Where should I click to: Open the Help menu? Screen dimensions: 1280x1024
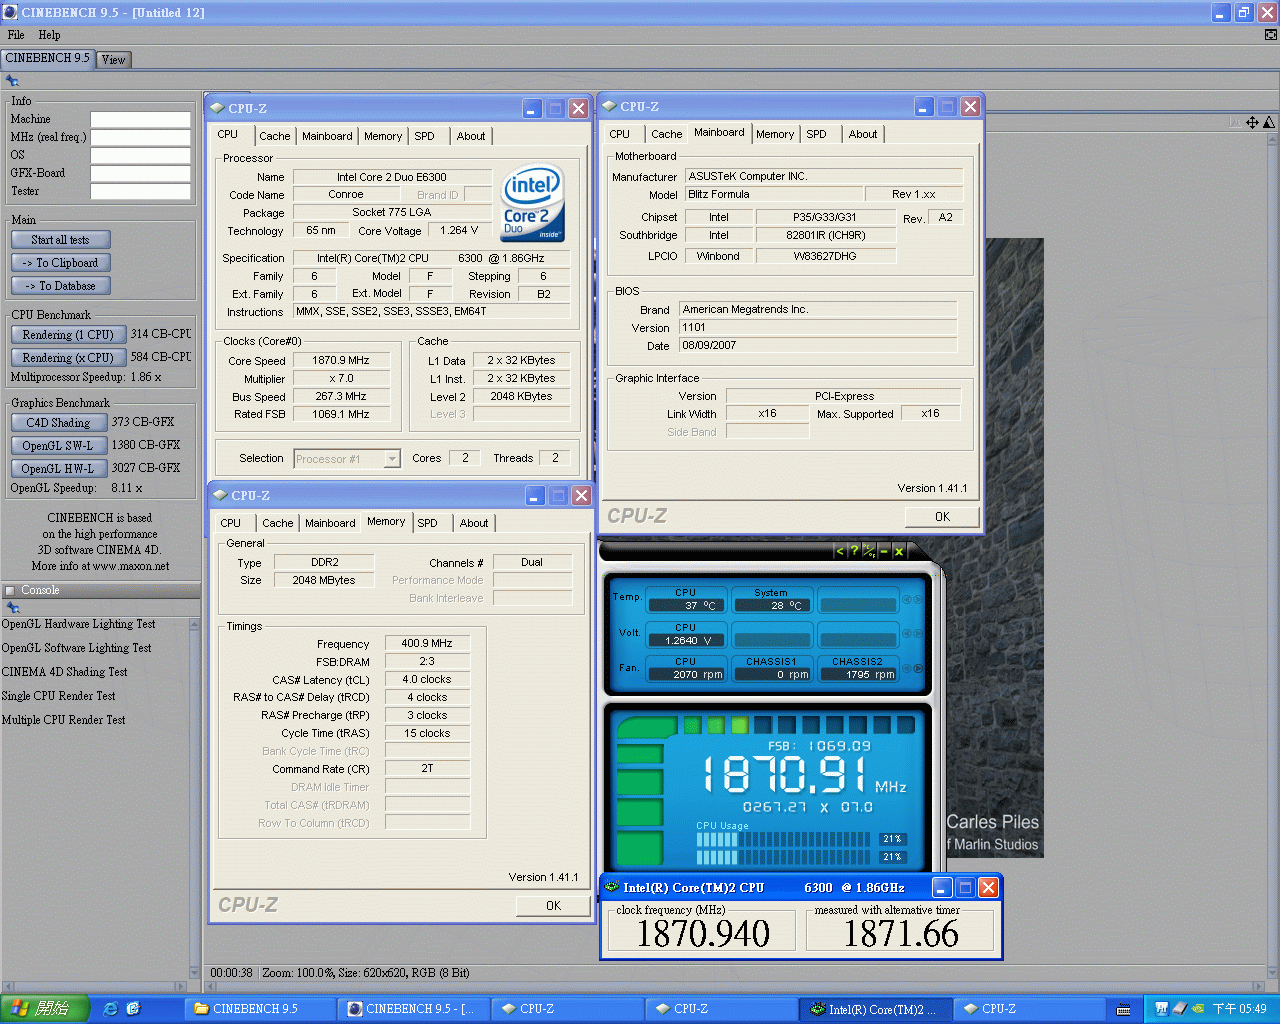[x=49, y=35]
